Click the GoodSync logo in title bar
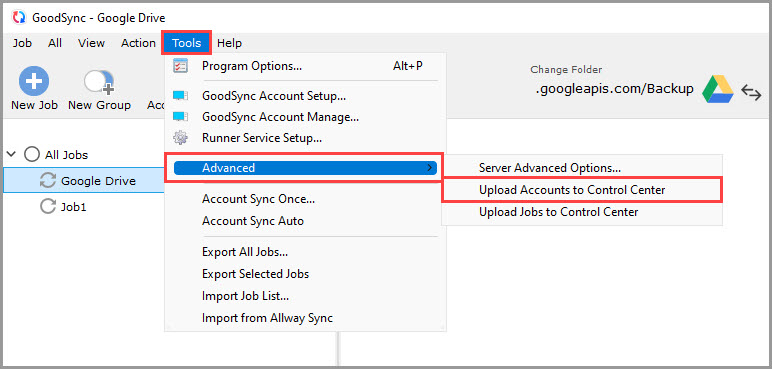772x369 pixels. click(x=19, y=18)
